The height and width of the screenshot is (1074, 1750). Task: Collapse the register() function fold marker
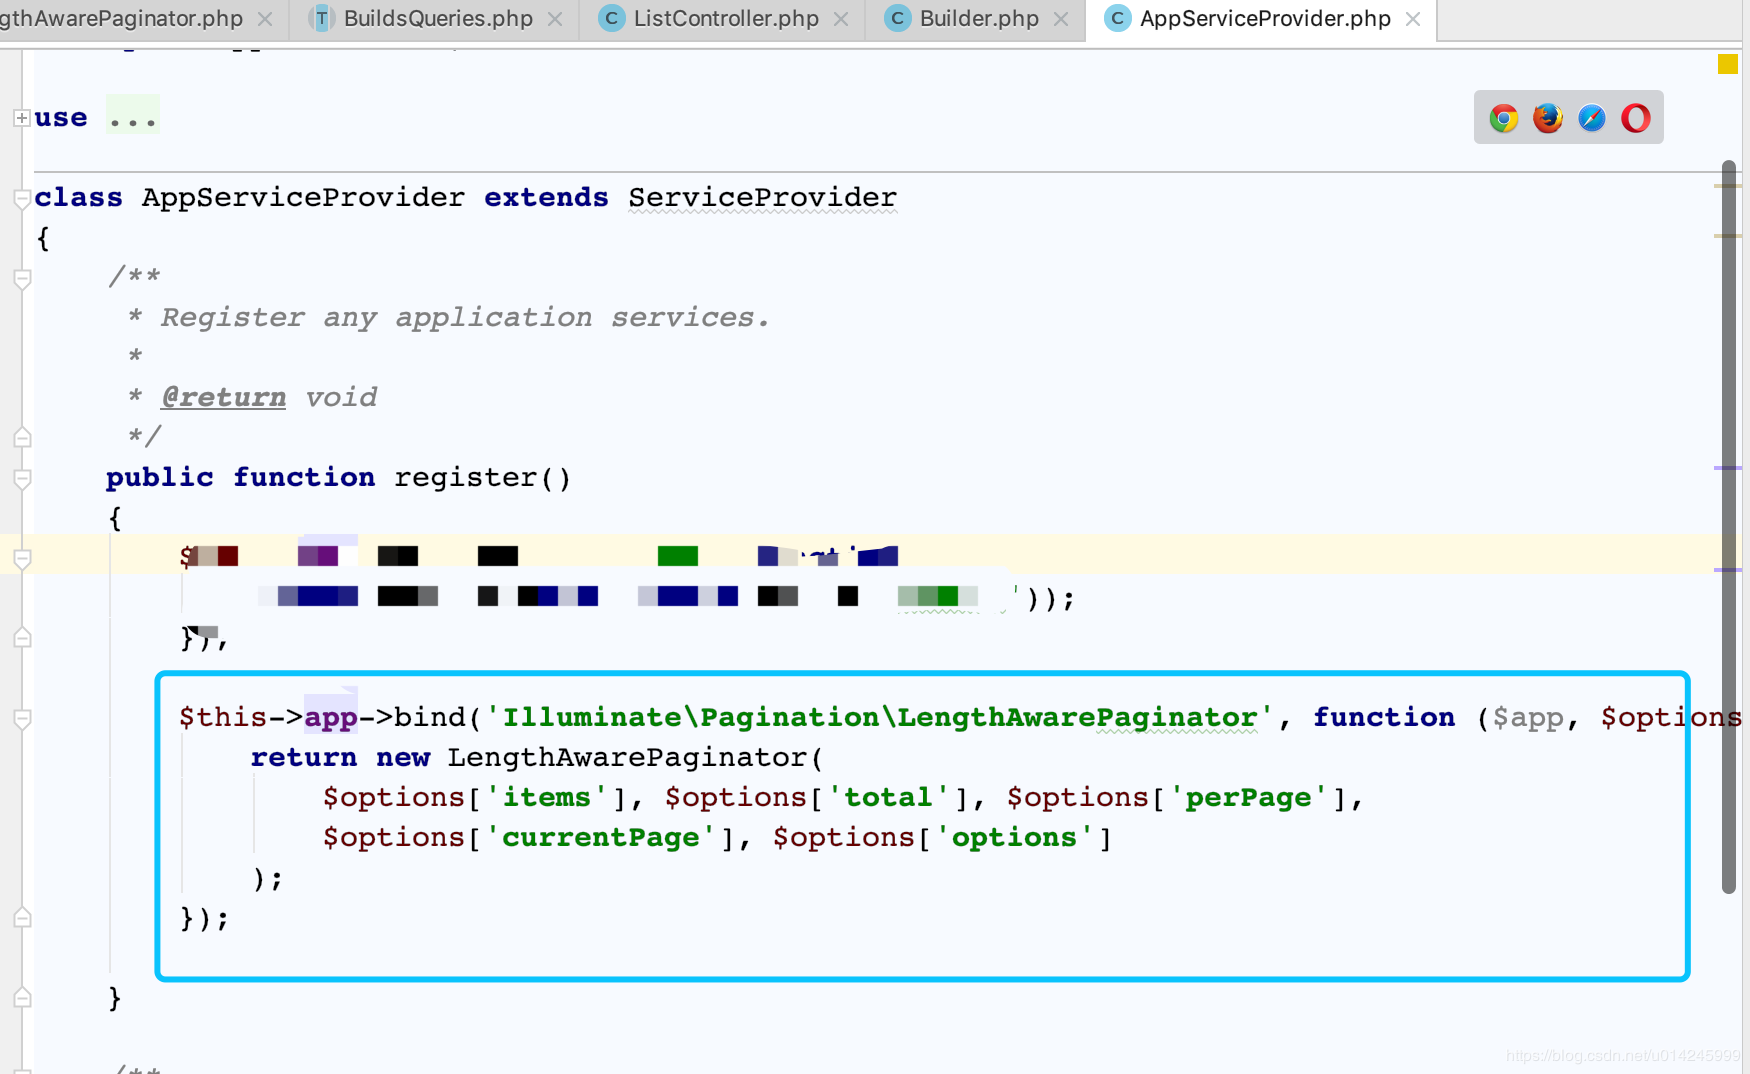click(x=21, y=478)
